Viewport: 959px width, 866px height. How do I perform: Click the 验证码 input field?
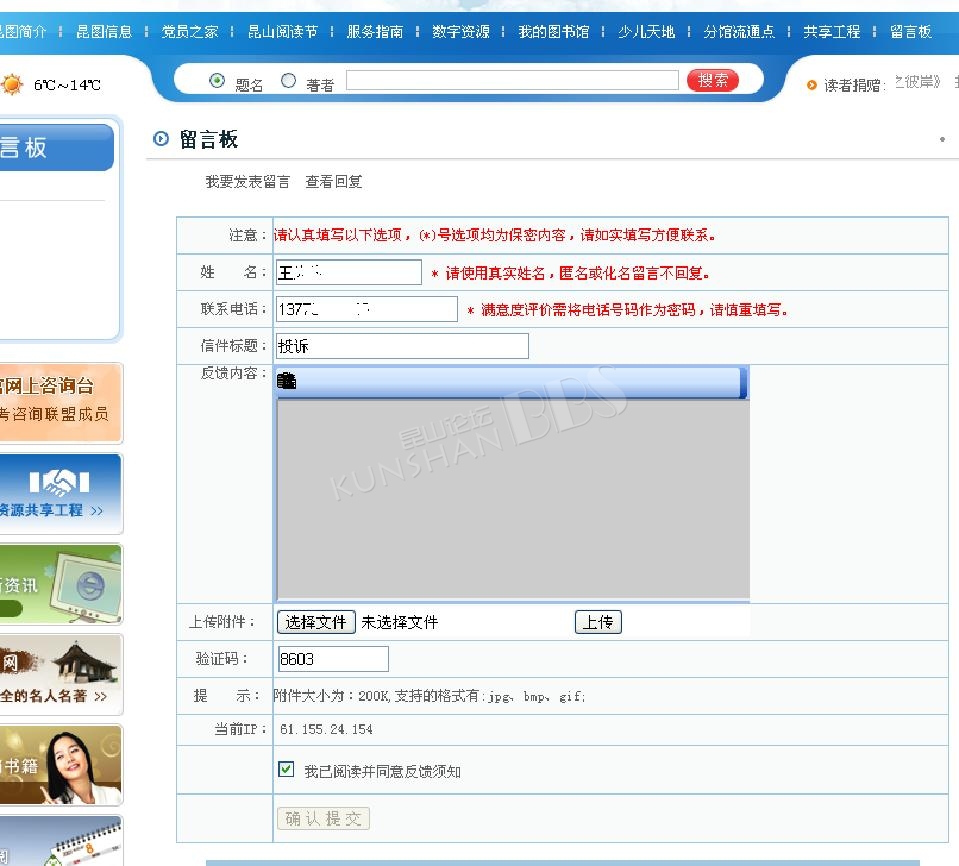(x=332, y=659)
